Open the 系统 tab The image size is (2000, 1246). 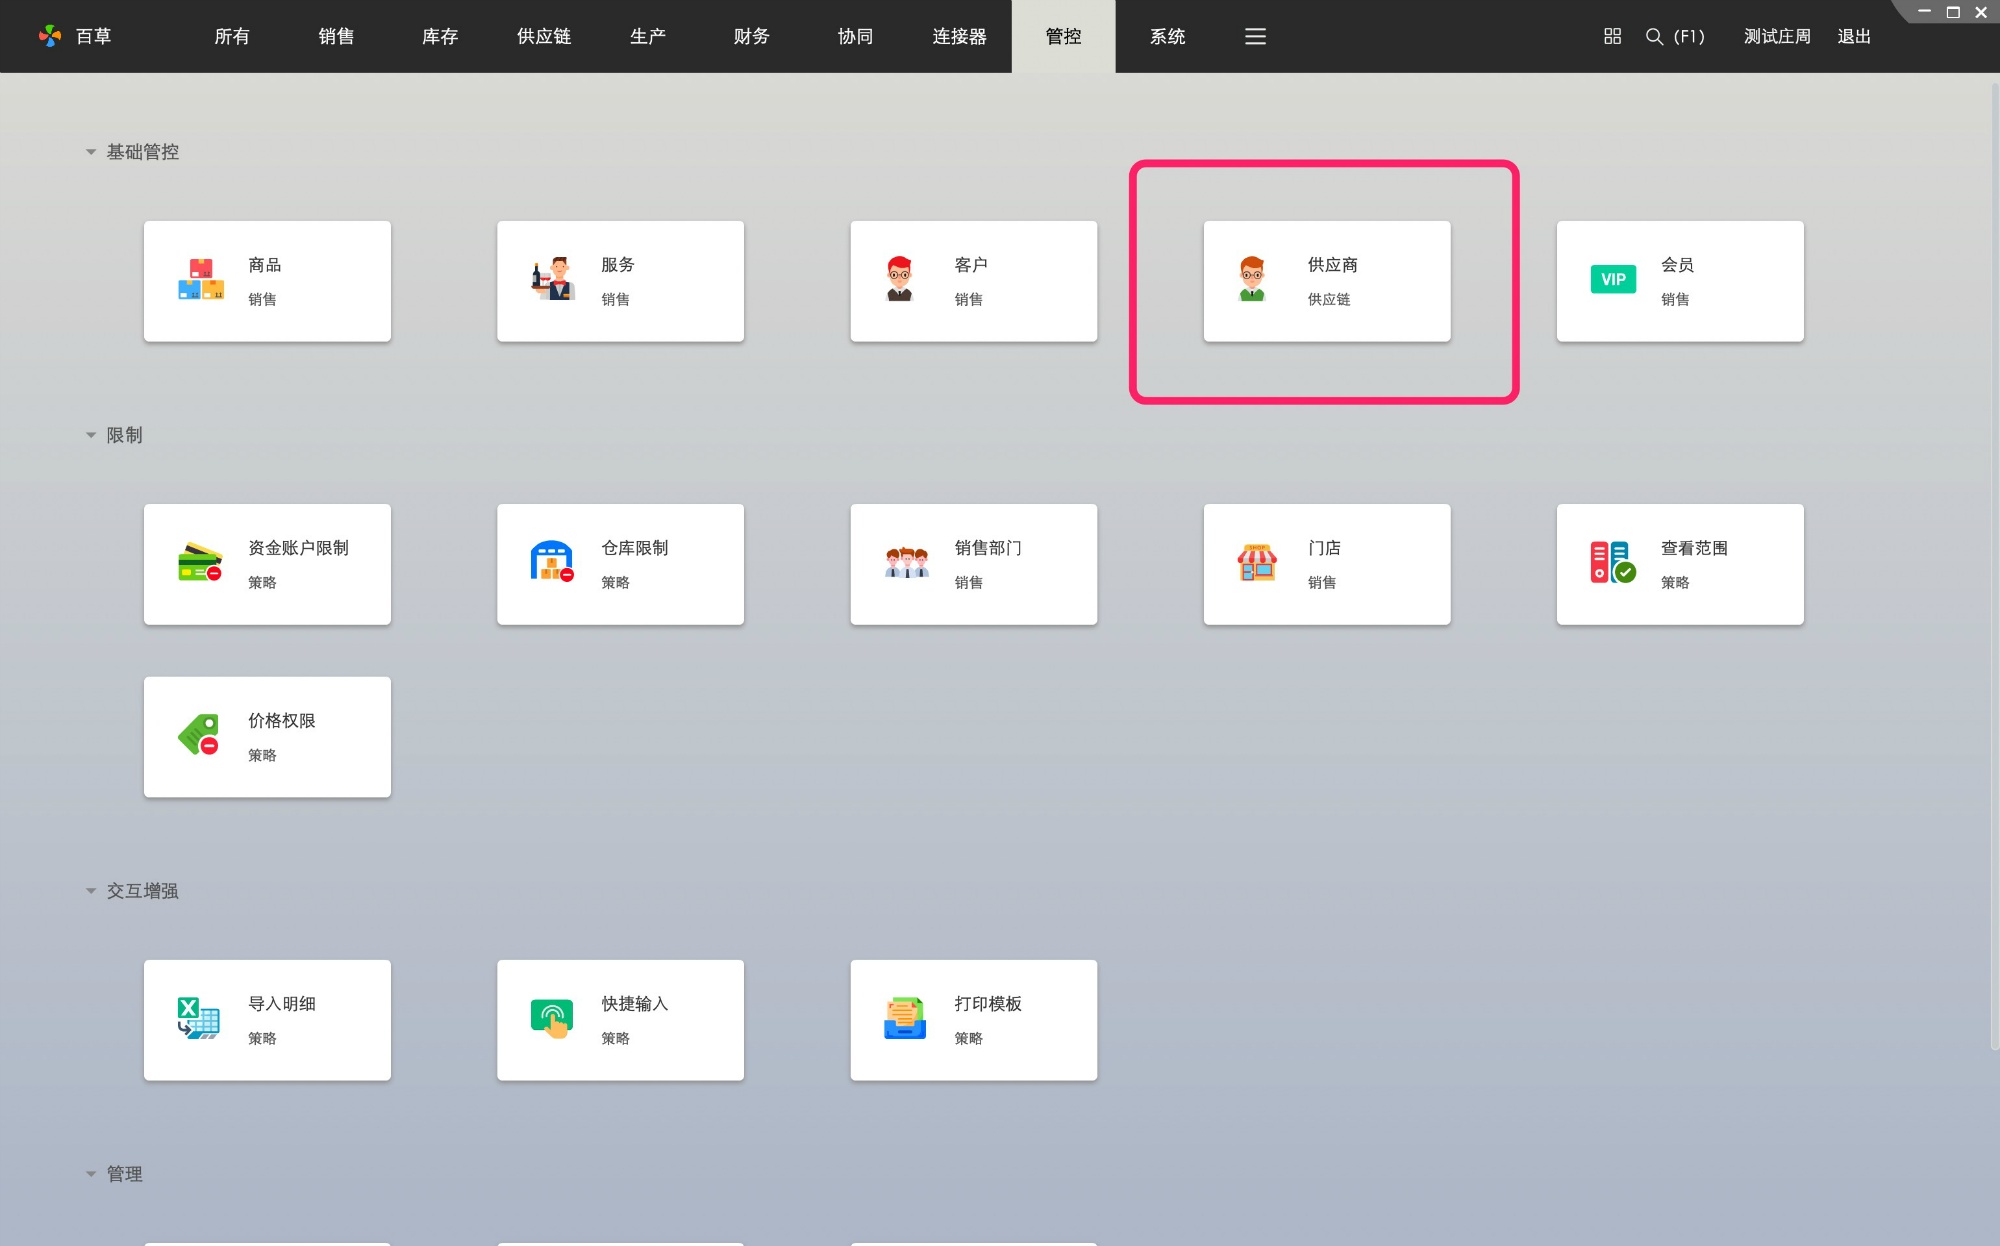(1168, 36)
